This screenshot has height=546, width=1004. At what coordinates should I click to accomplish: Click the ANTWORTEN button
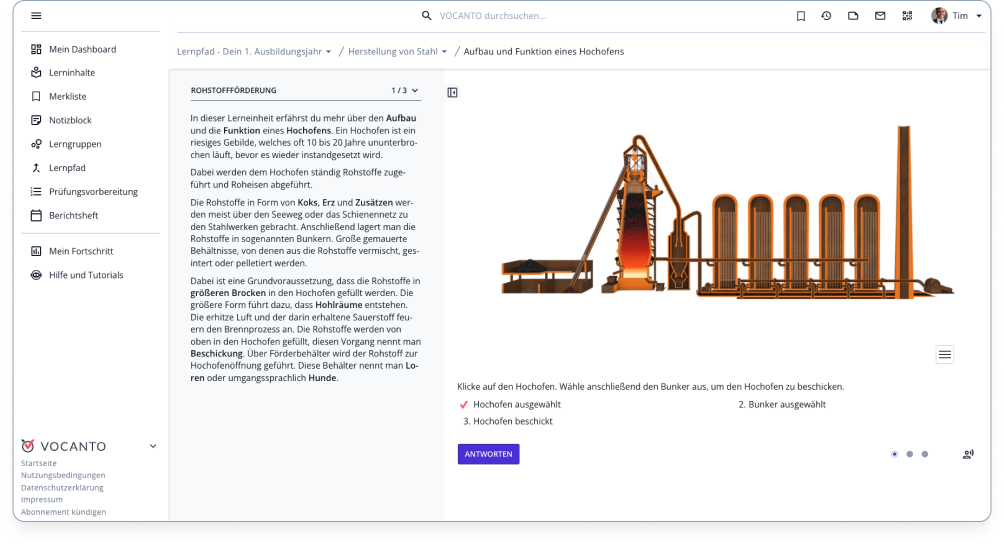(x=488, y=454)
